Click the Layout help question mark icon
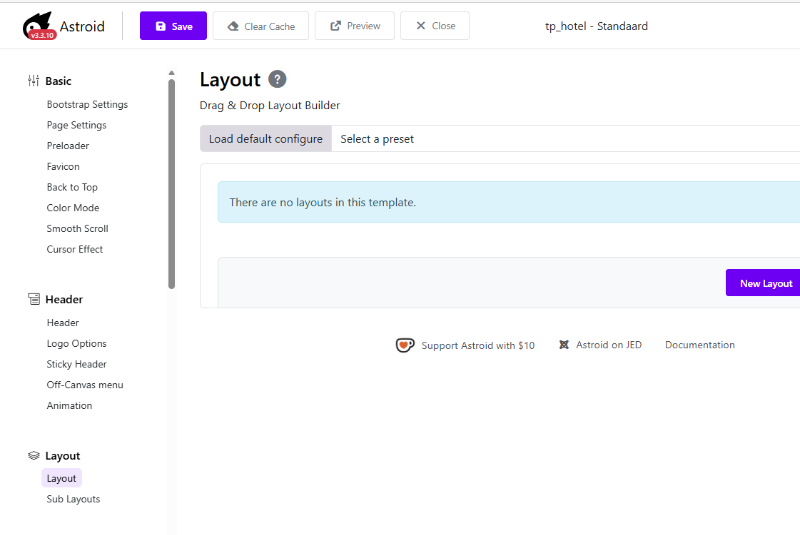 [277, 80]
